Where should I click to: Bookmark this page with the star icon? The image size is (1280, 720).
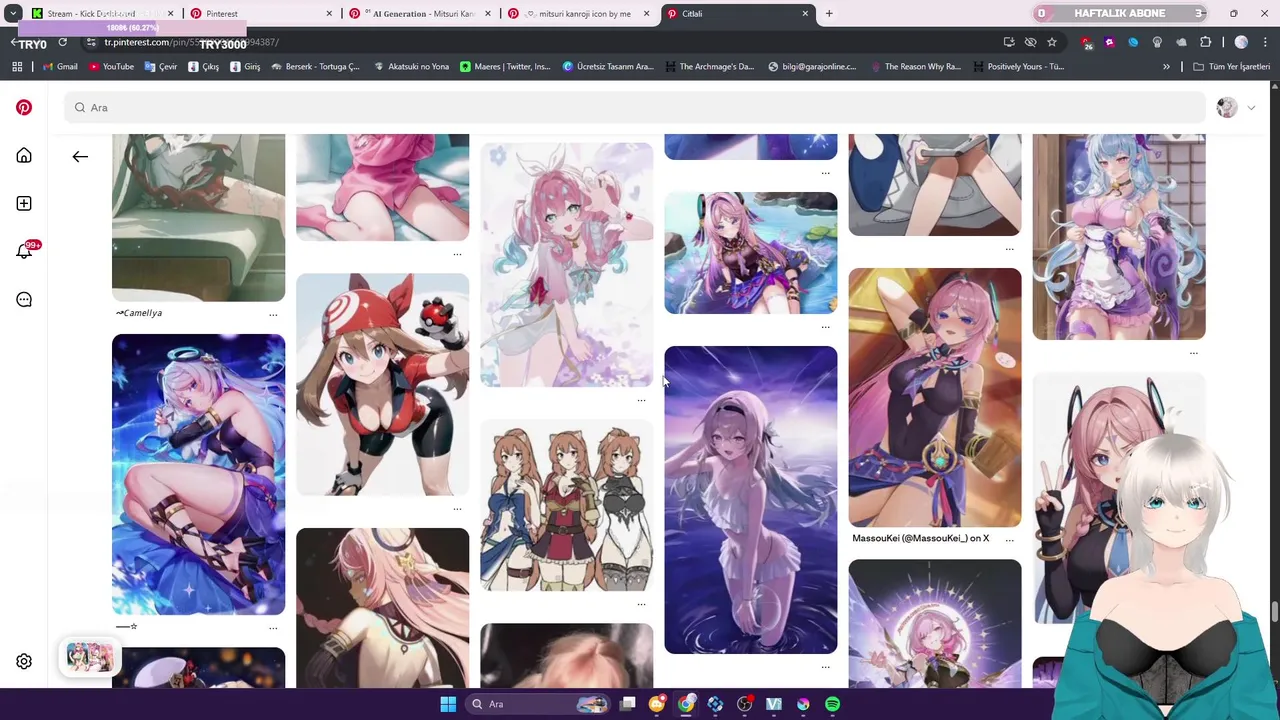(1051, 42)
